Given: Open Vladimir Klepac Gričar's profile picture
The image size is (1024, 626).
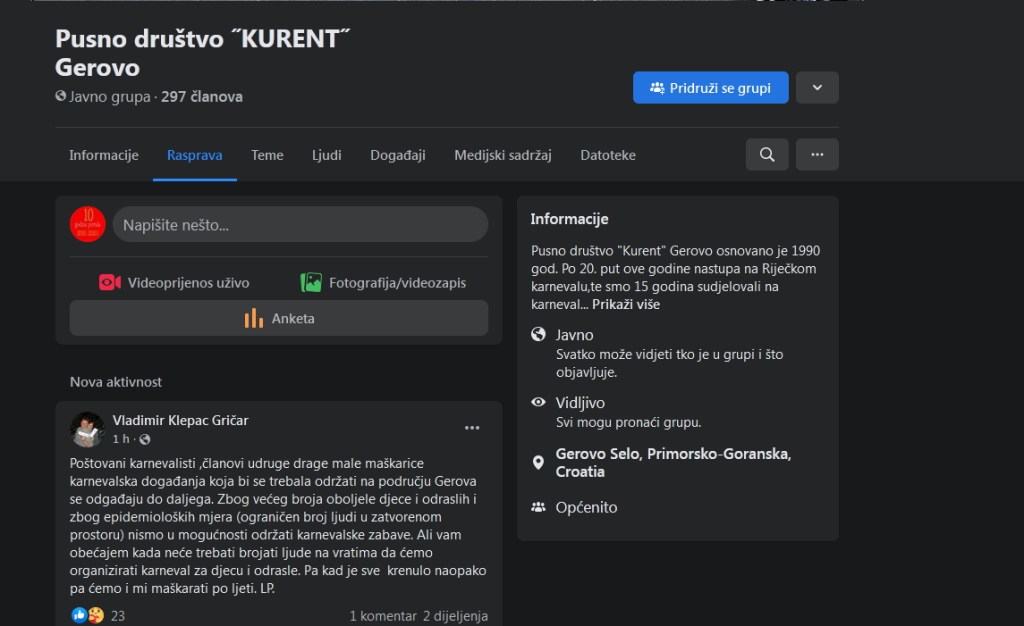Looking at the screenshot, I should click(87, 429).
